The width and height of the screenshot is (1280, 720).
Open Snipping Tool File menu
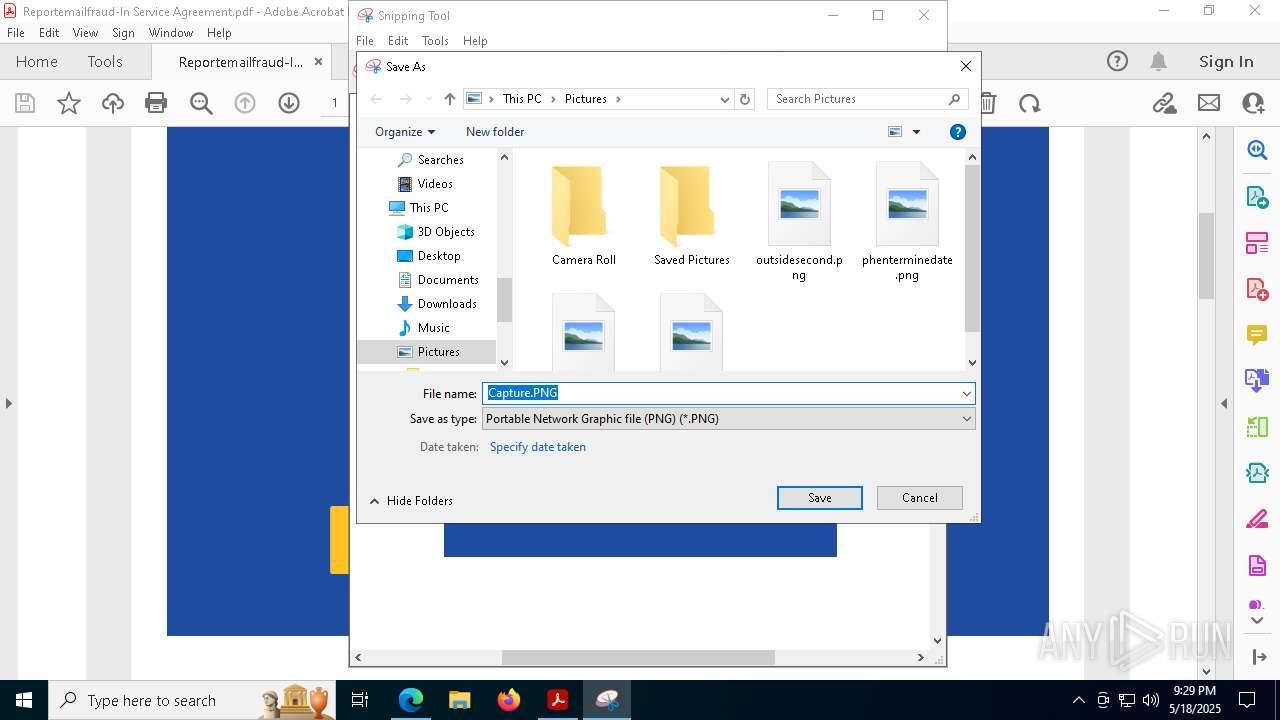click(x=365, y=41)
